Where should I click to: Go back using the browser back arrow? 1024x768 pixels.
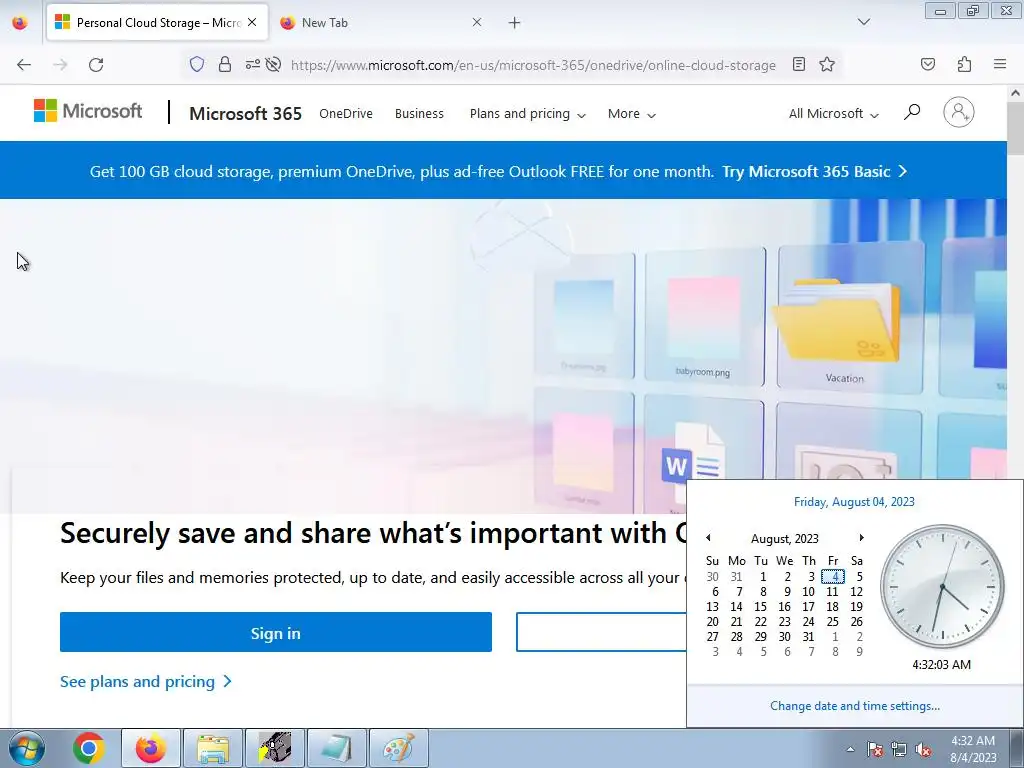pyautogui.click(x=24, y=65)
